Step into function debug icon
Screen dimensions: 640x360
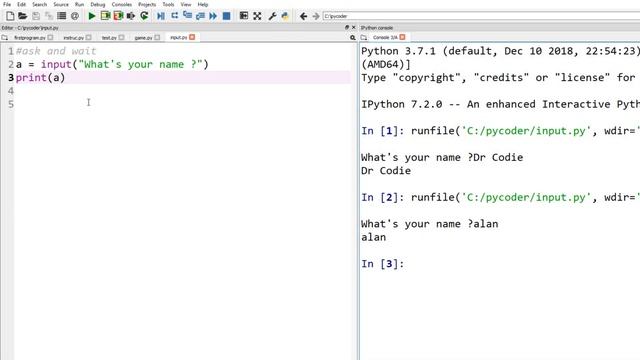tap(187, 16)
